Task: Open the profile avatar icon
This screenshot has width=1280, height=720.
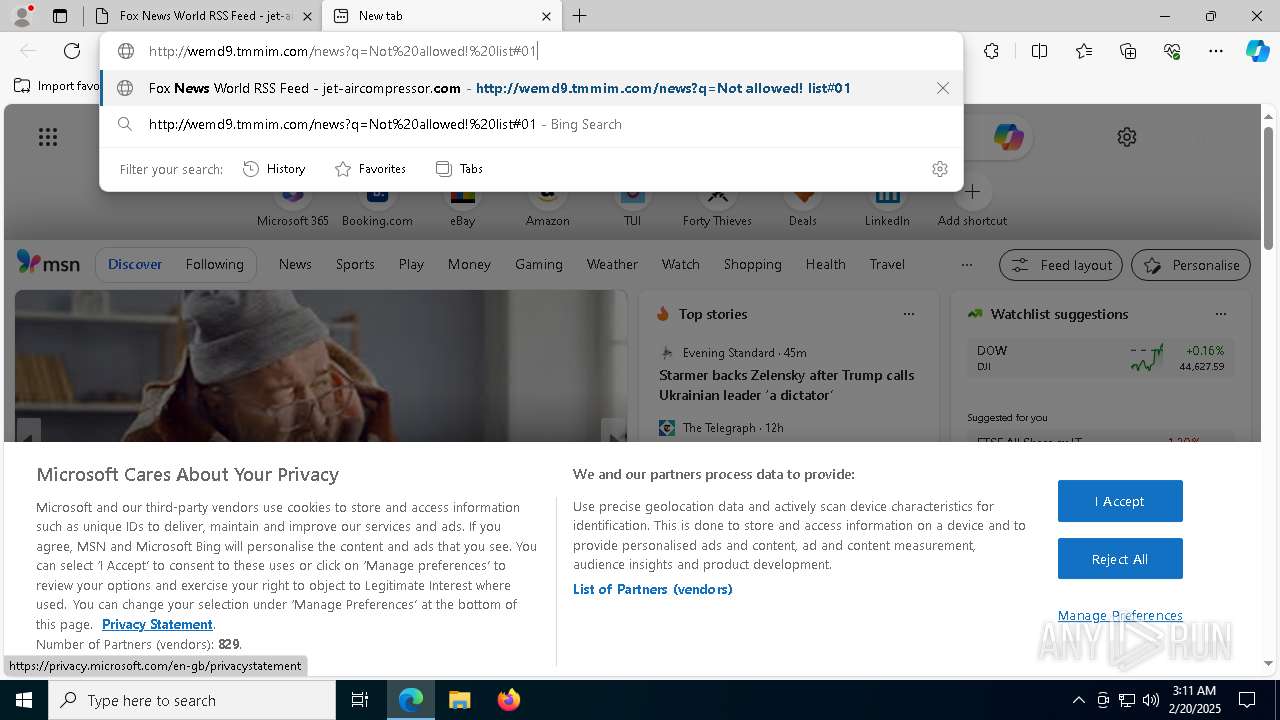Action: (22, 16)
